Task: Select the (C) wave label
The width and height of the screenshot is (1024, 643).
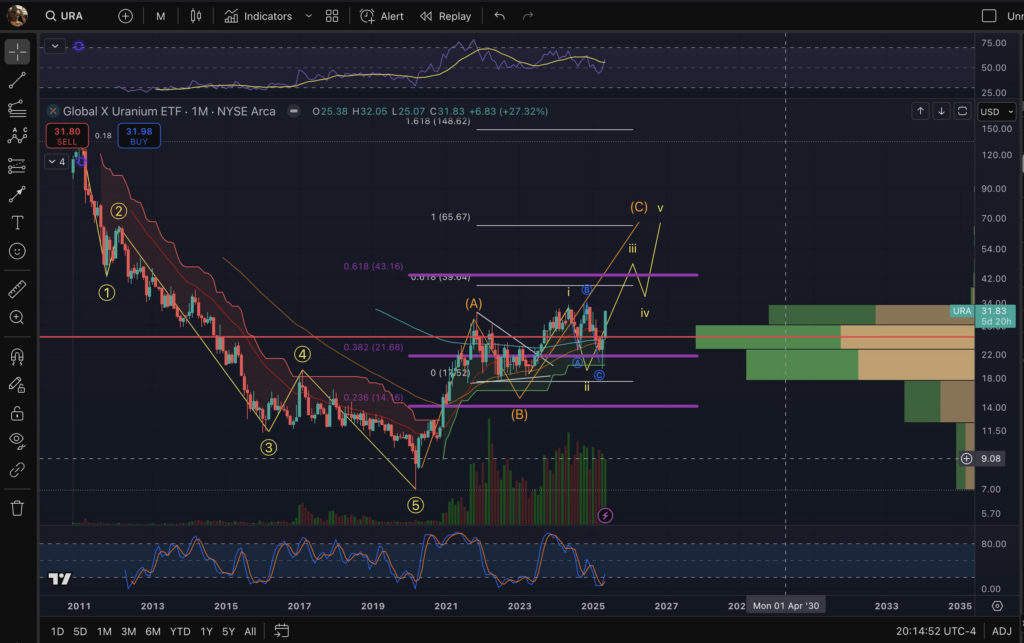Action: (x=639, y=207)
